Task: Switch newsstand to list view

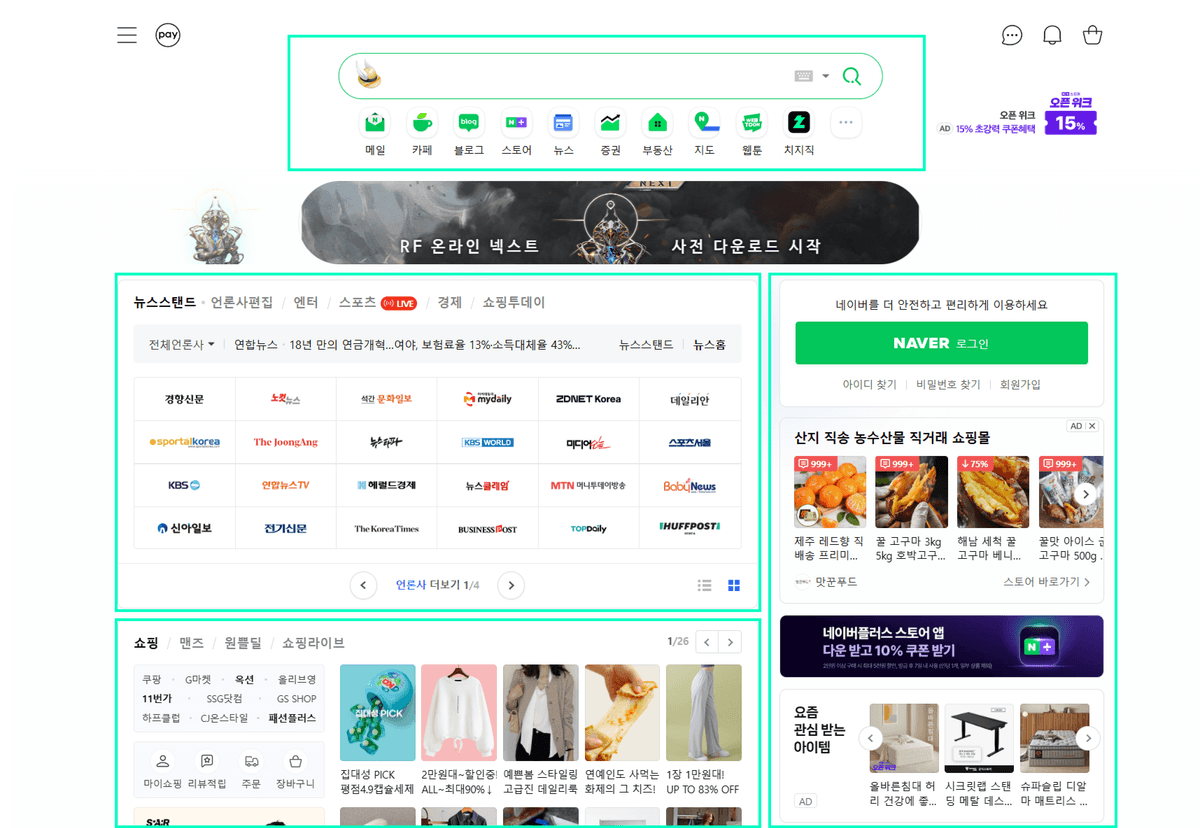Action: coord(704,585)
